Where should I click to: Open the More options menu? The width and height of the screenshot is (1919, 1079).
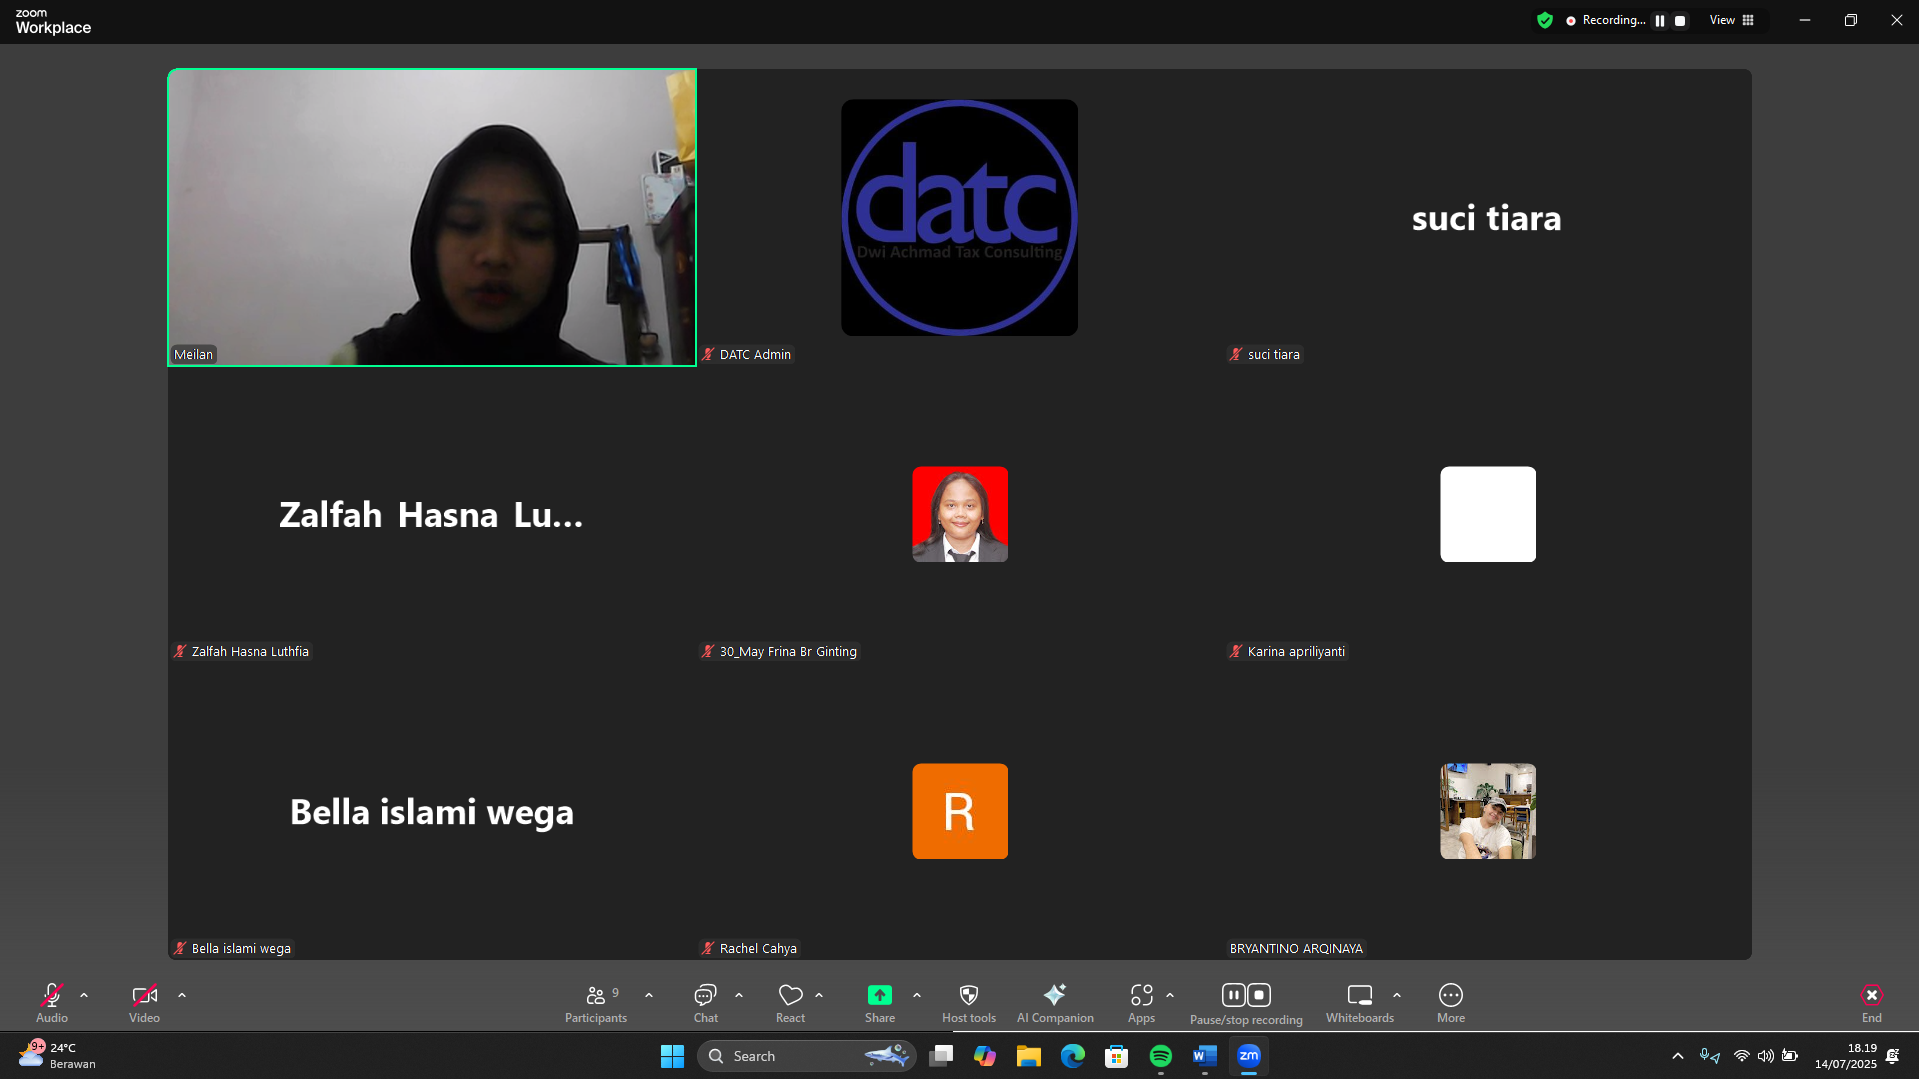[1450, 1002]
